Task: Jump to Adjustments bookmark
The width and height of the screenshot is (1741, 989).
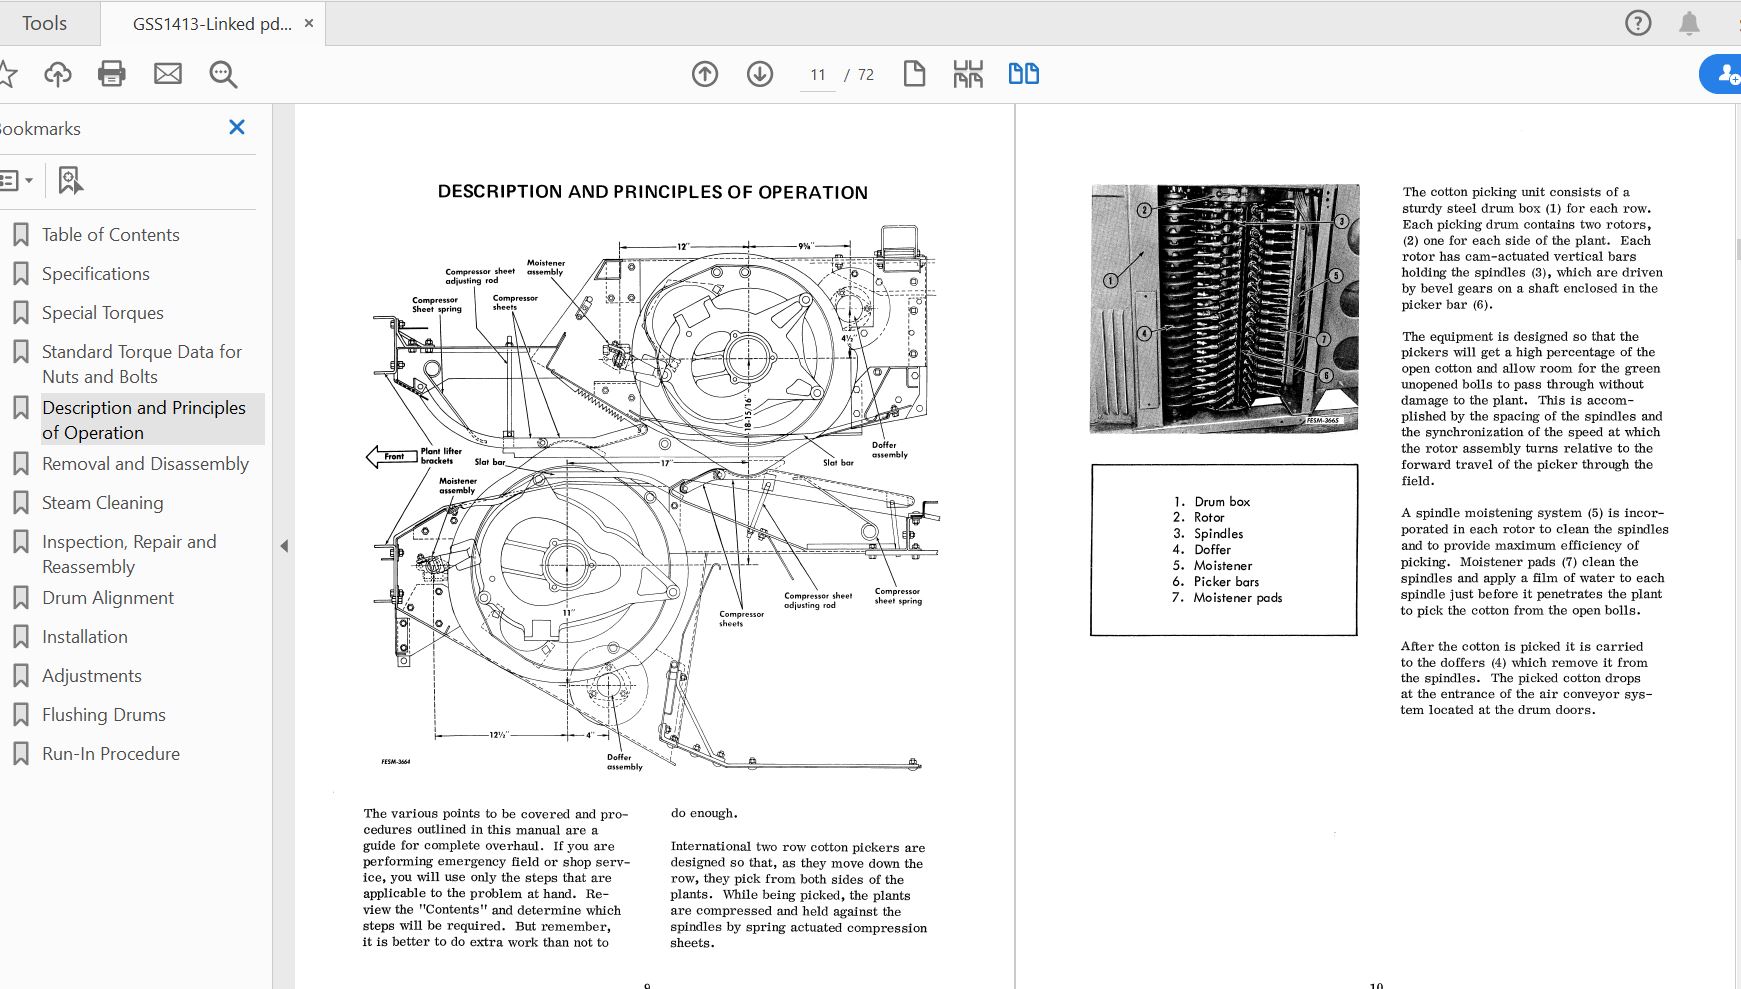Action: [92, 676]
